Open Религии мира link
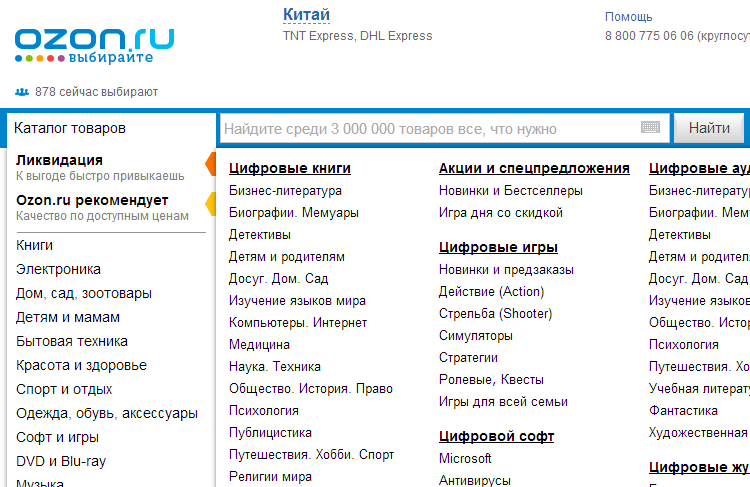This screenshot has height=487, width=750. (x=270, y=476)
